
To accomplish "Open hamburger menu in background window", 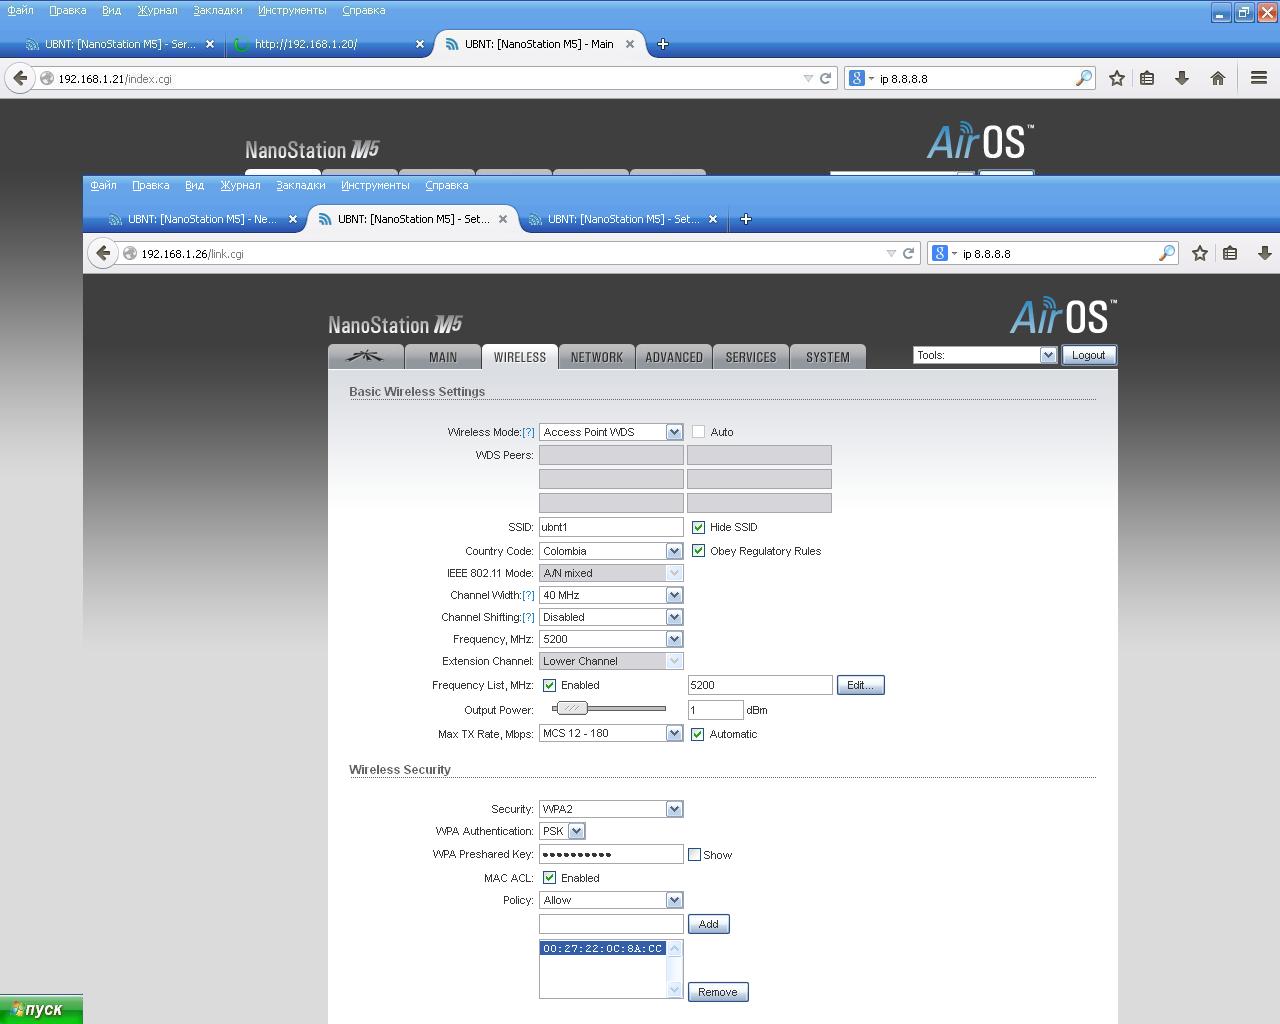I will click(1259, 78).
